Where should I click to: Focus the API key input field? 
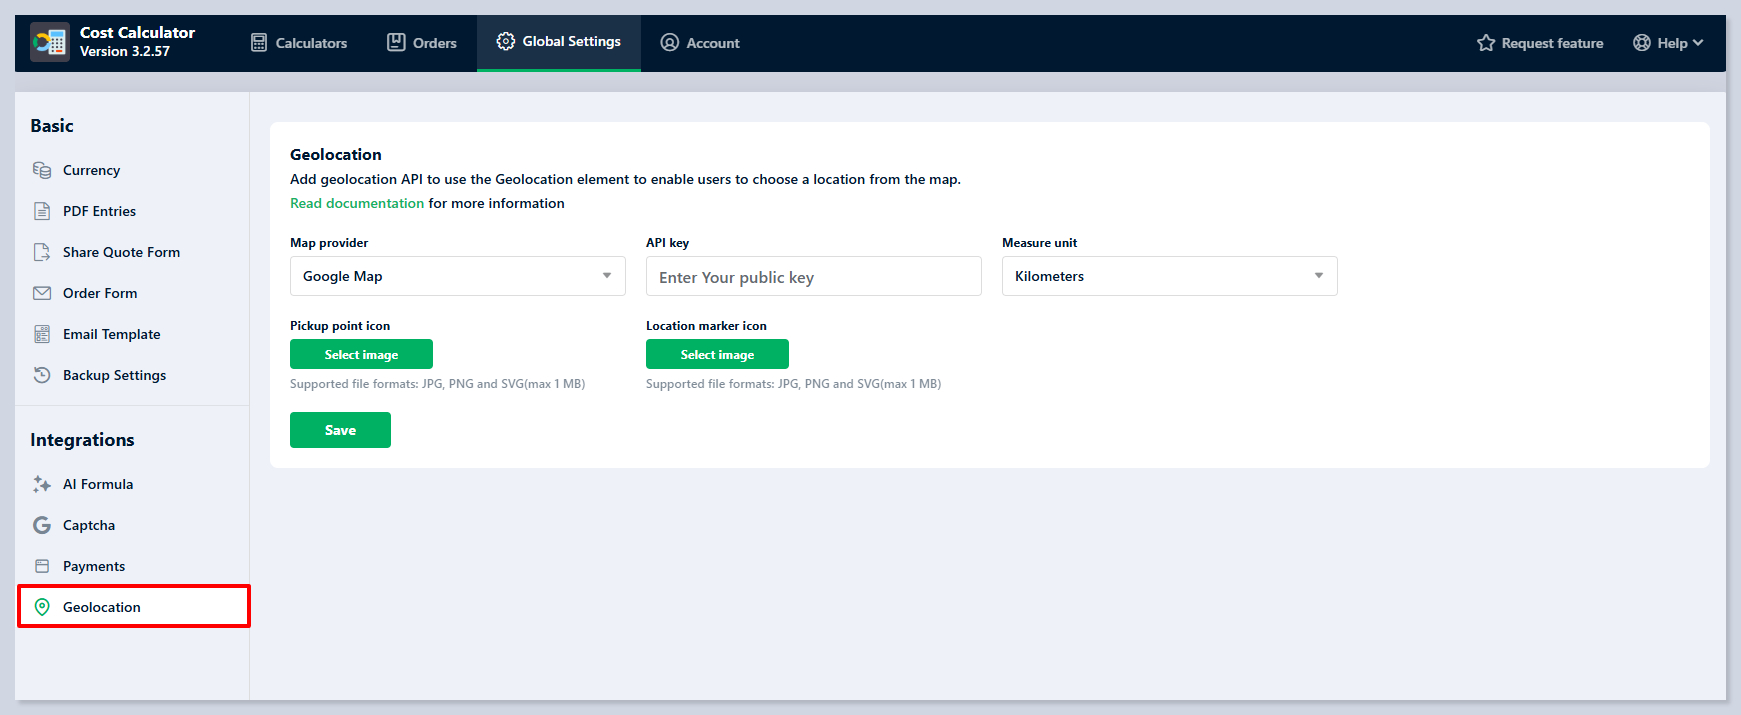point(813,277)
